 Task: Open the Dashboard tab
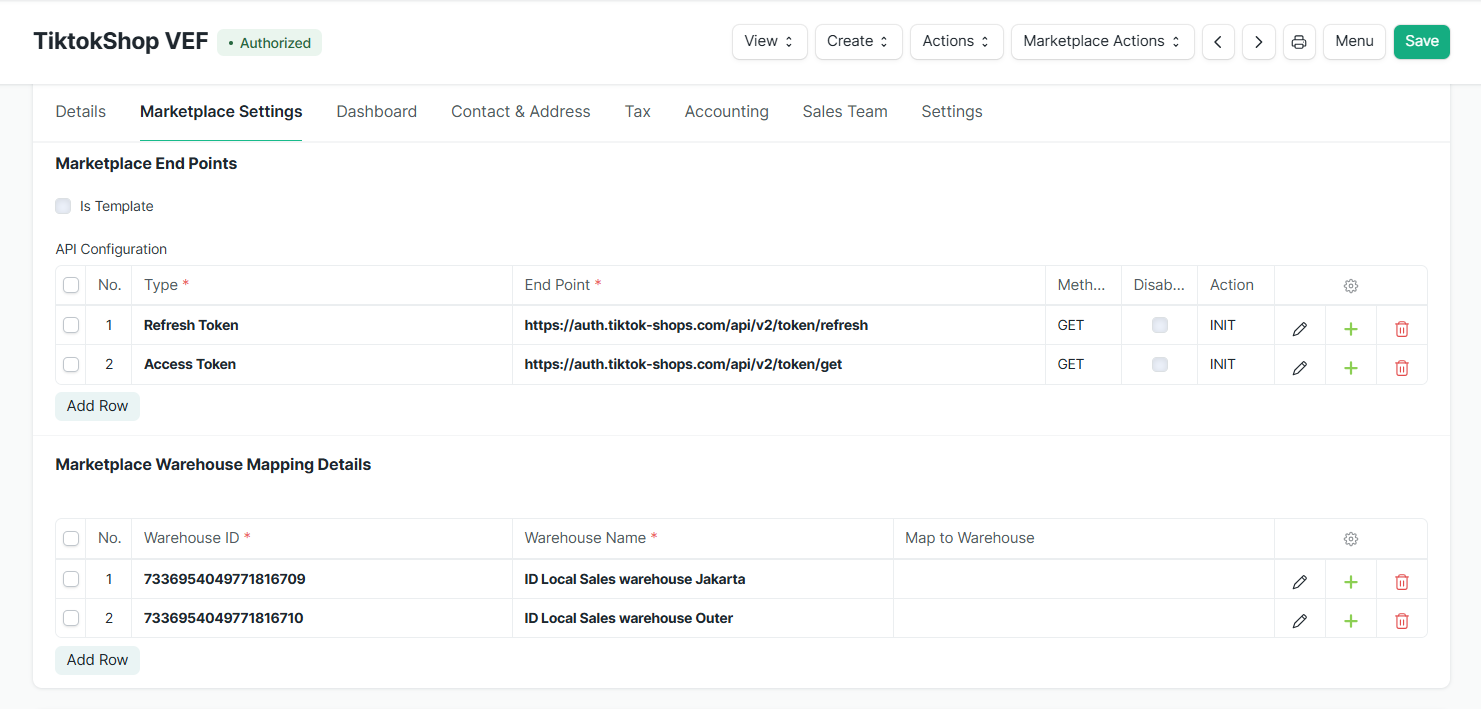tap(377, 112)
